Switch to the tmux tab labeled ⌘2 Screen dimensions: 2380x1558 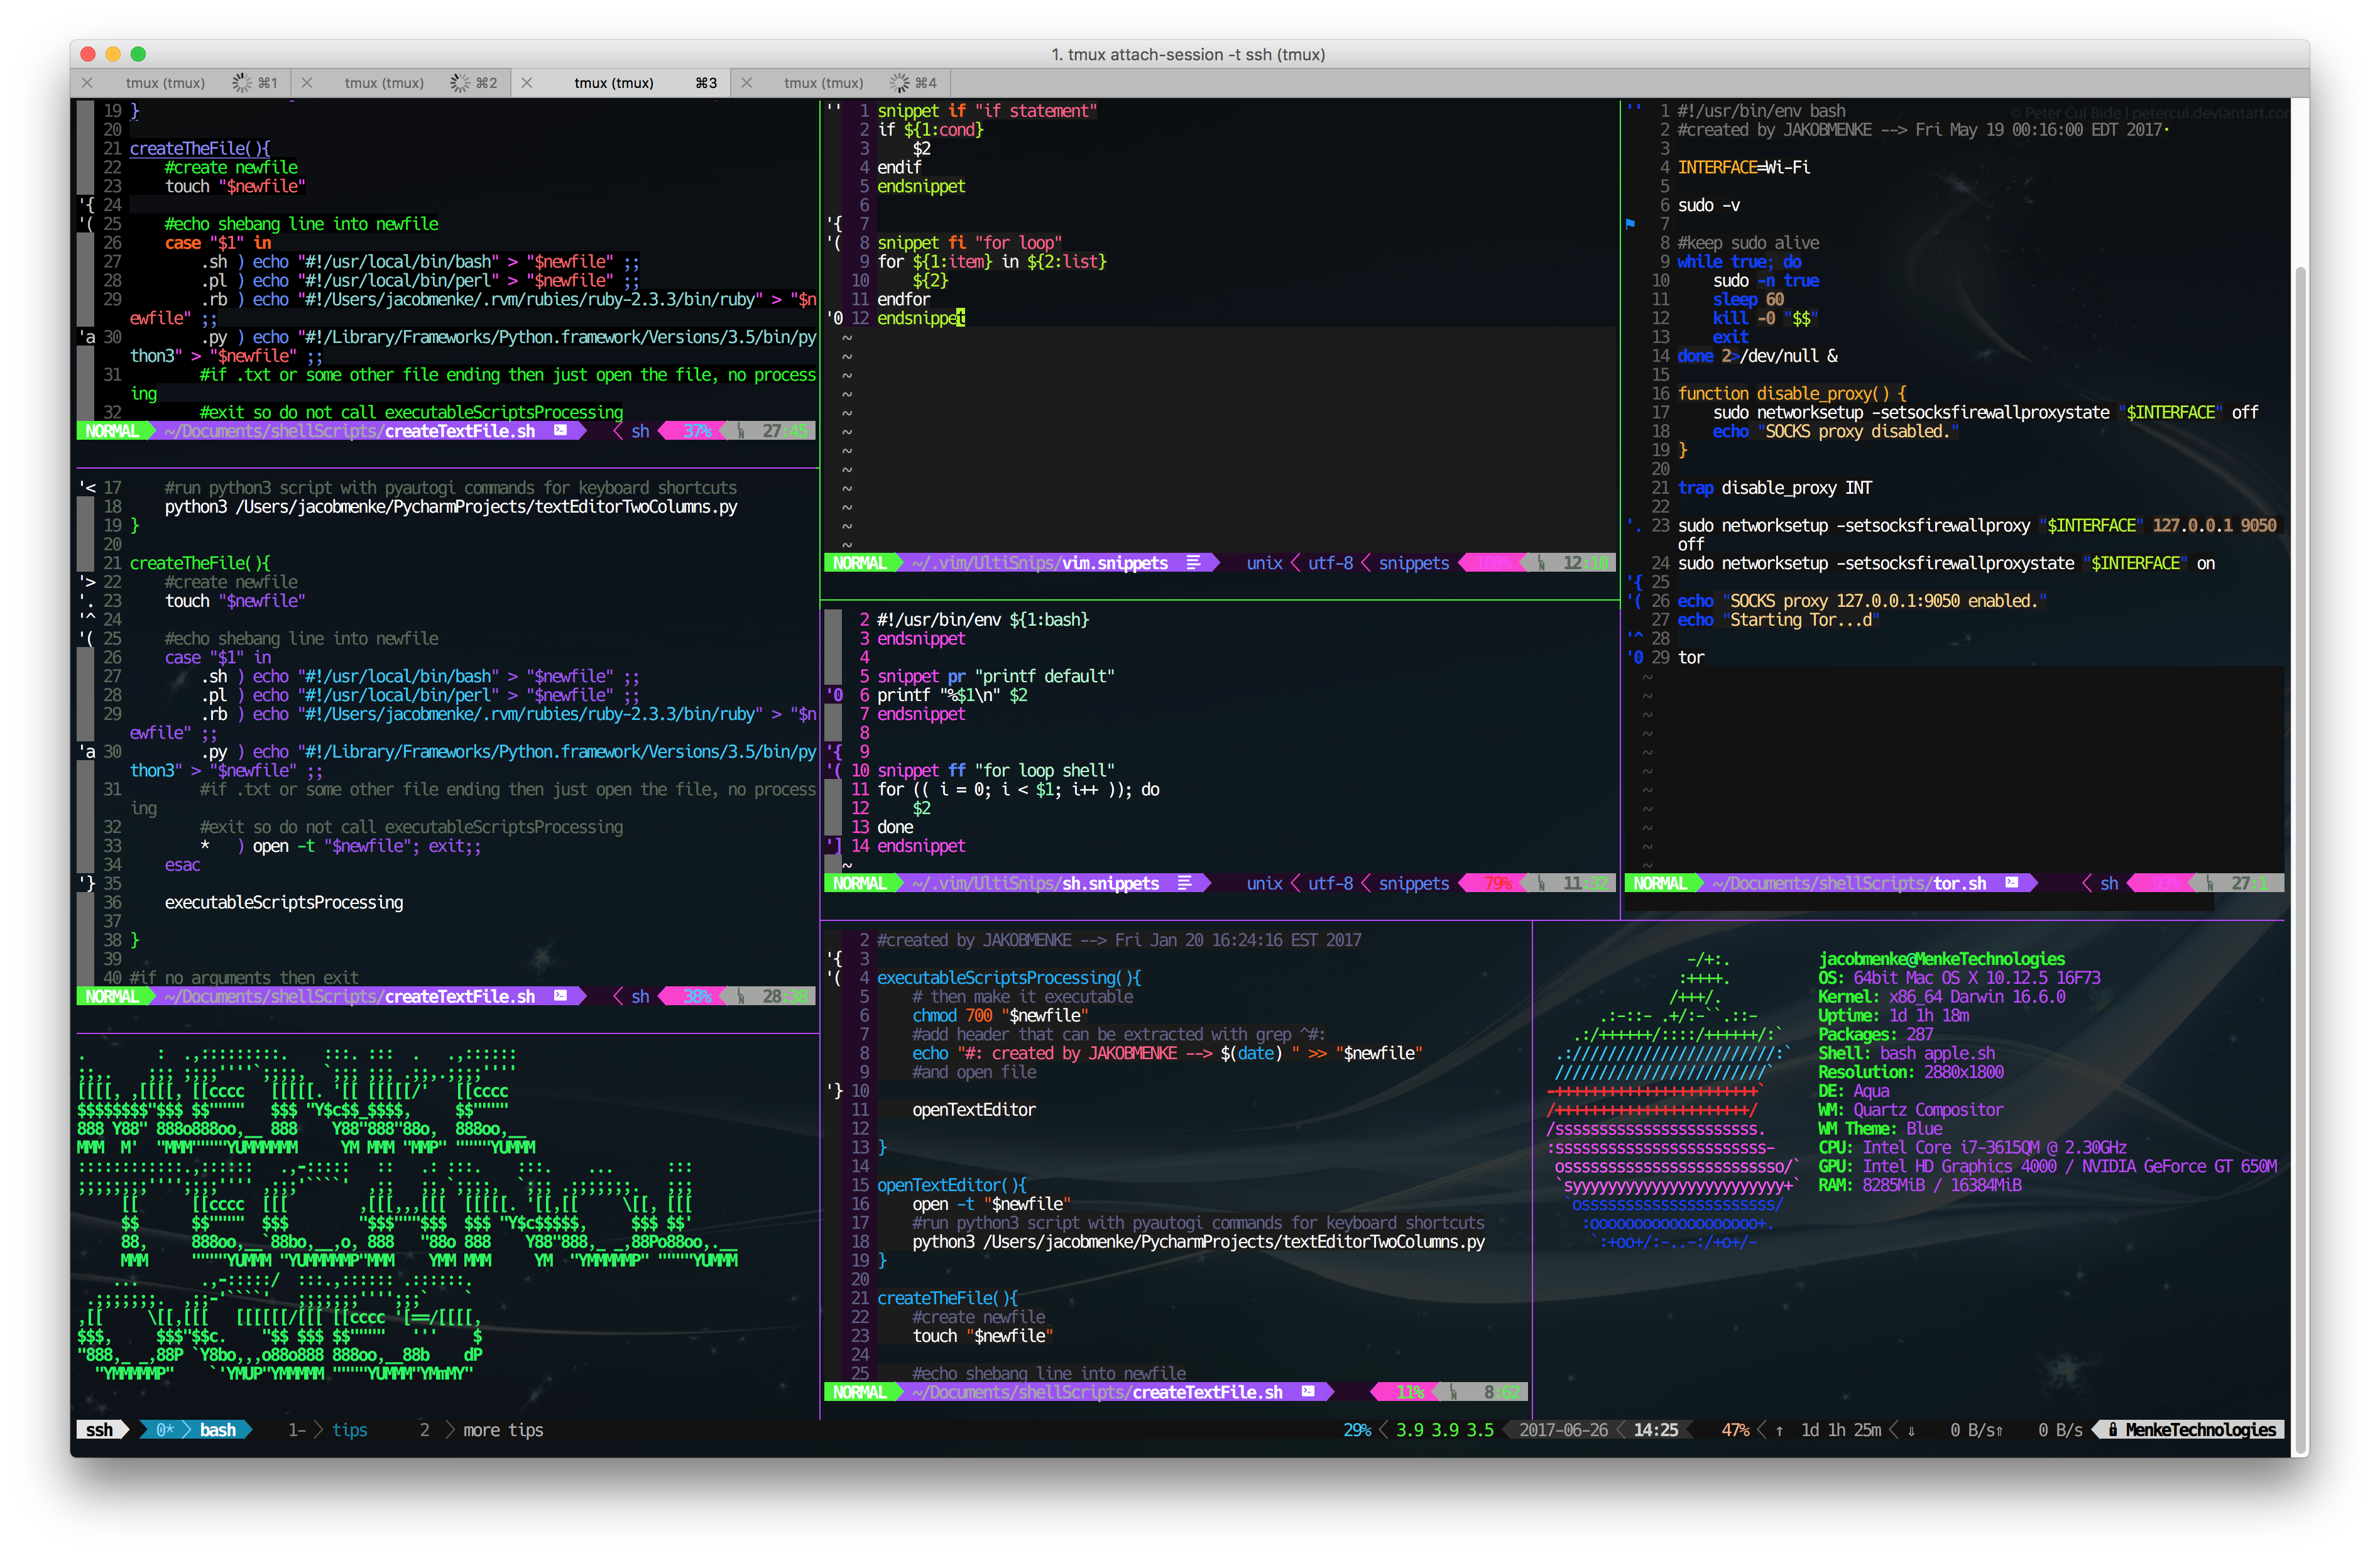tap(384, 83)
